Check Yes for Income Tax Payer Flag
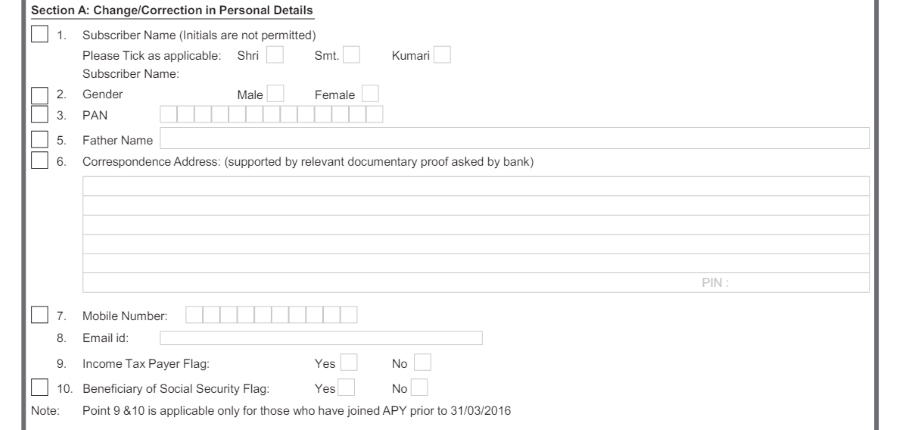 348,363
